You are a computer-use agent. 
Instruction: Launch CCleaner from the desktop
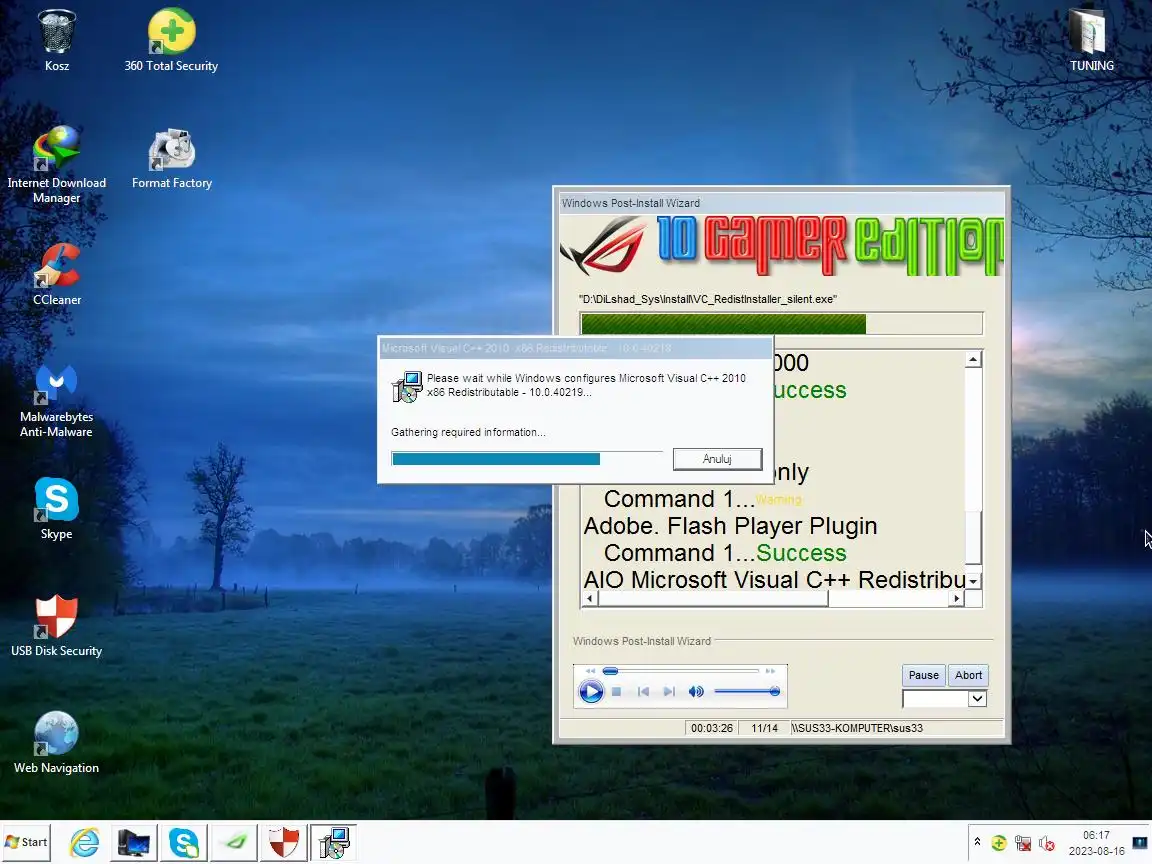(57, 275)
